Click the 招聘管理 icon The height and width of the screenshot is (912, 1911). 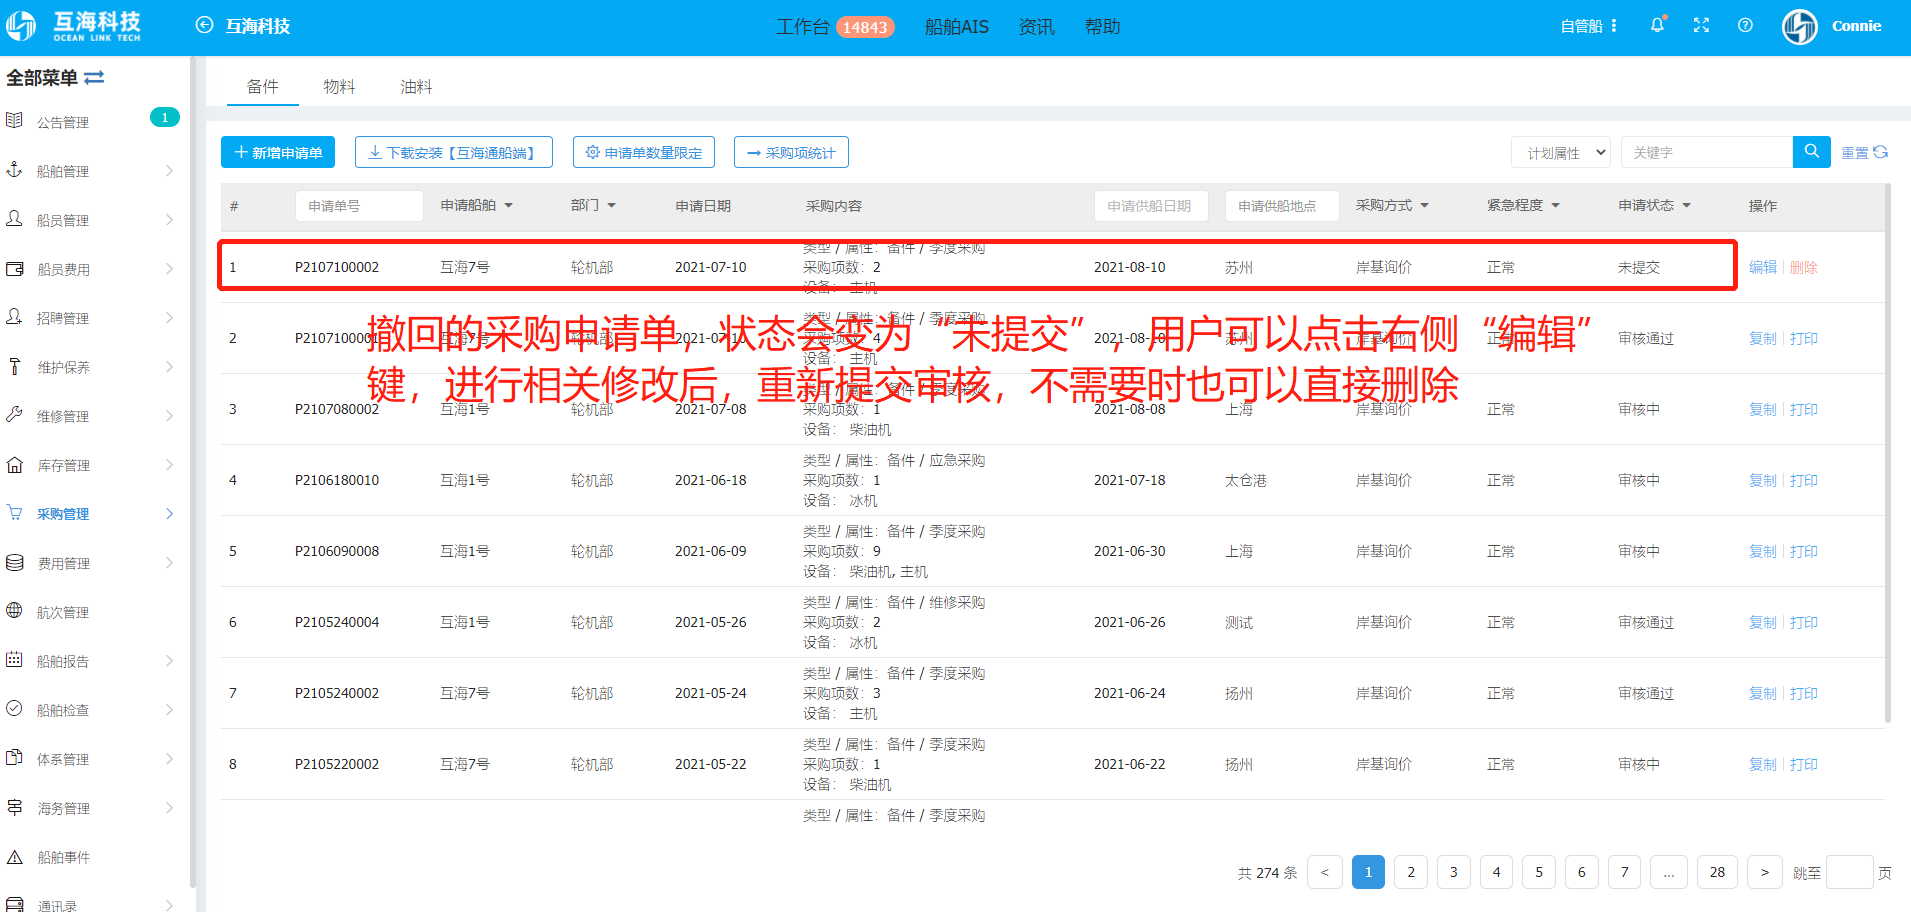point(15,317)
